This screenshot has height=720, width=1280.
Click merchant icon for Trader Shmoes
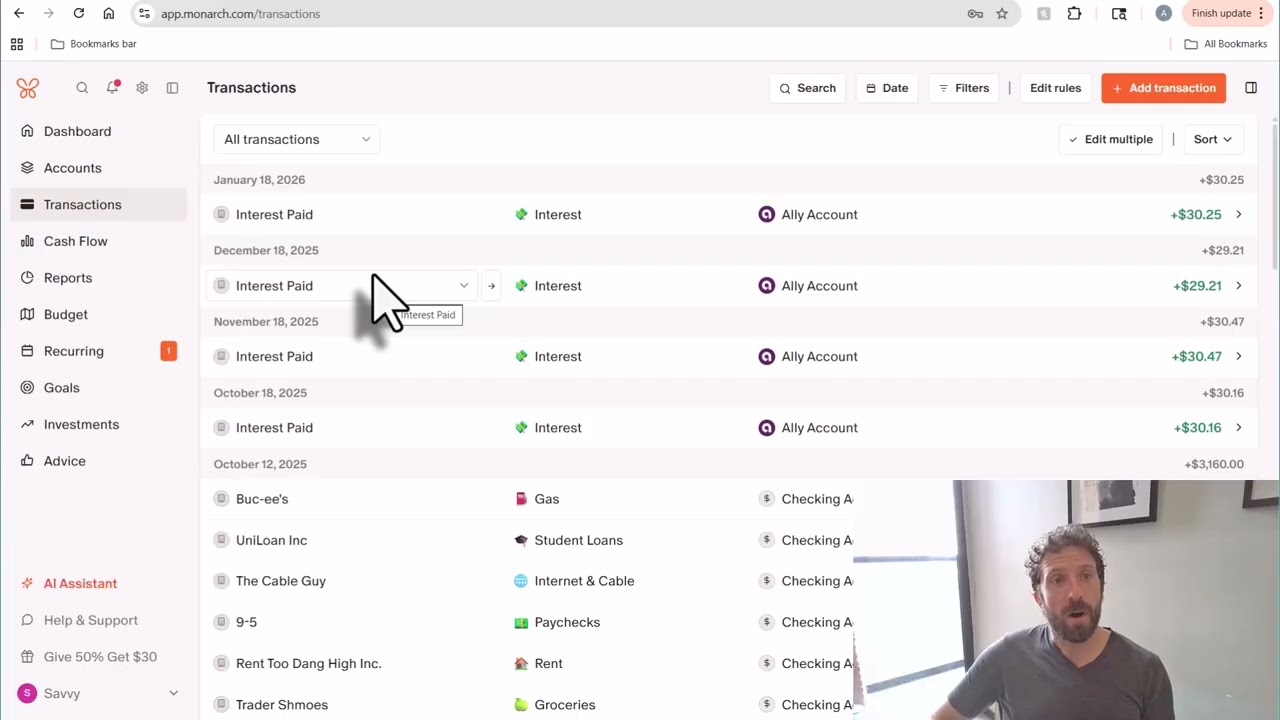click(222, 704)
